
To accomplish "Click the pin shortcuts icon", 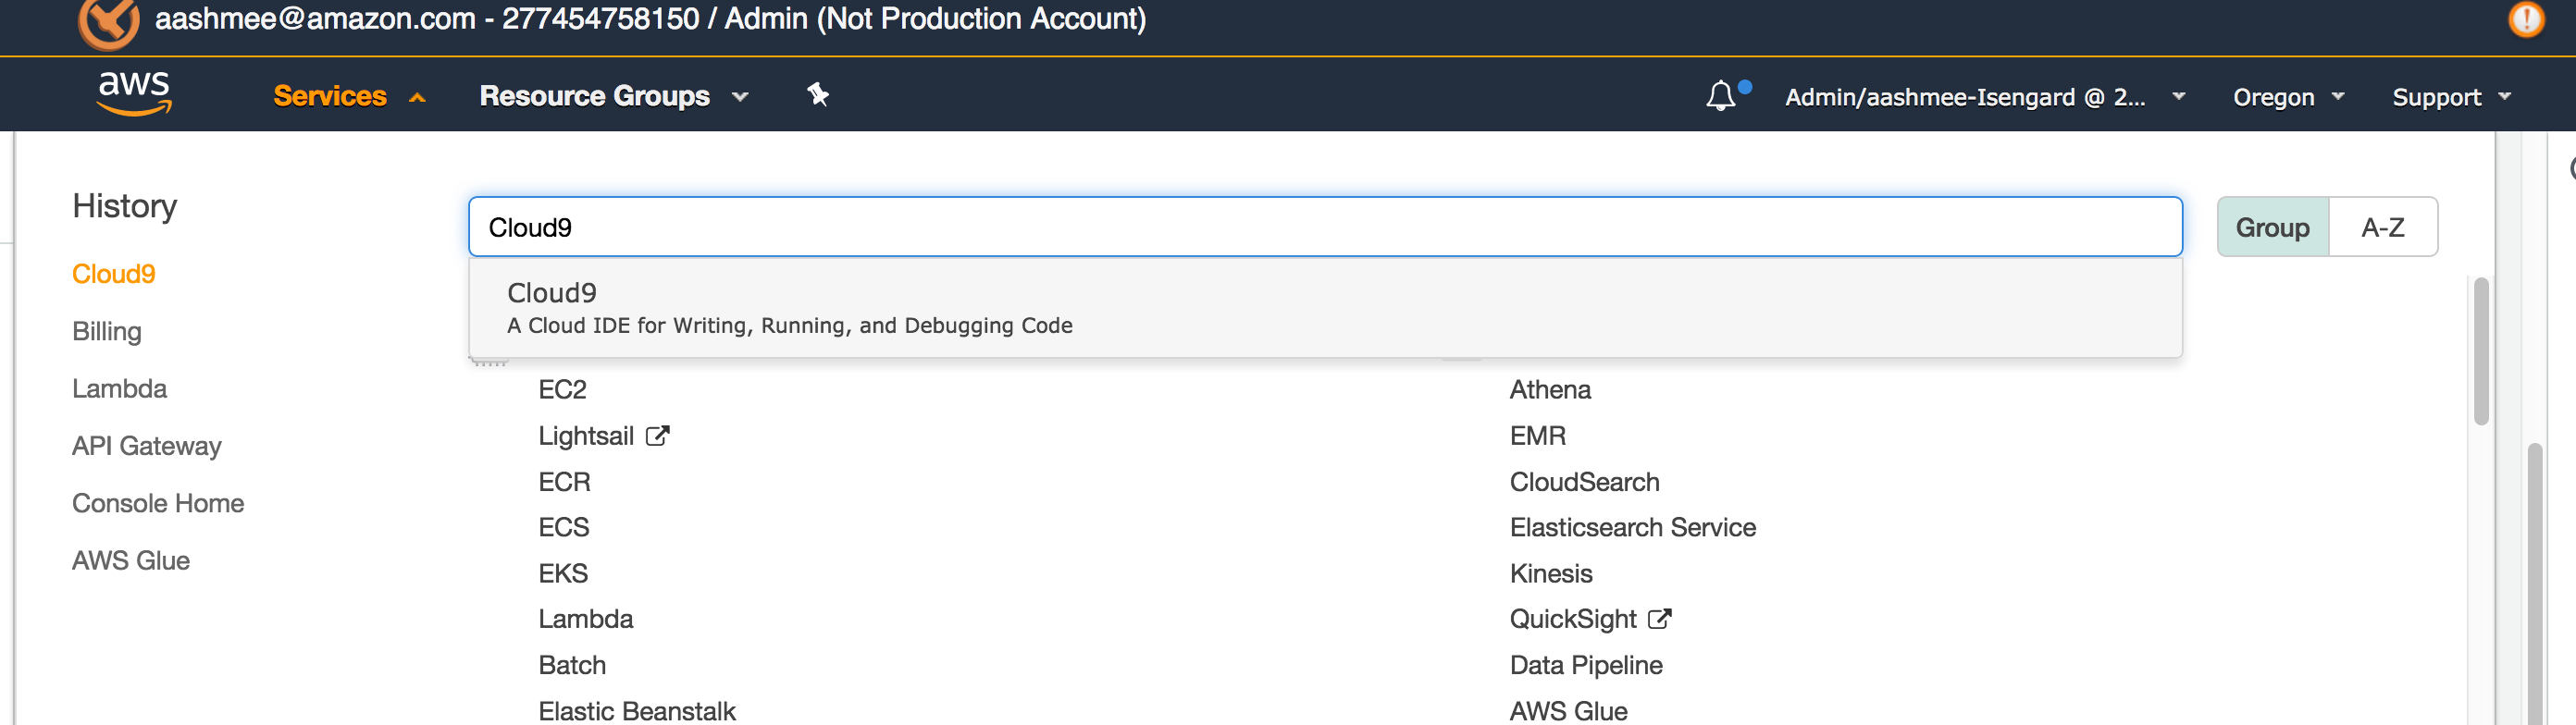I will (818, 95).
